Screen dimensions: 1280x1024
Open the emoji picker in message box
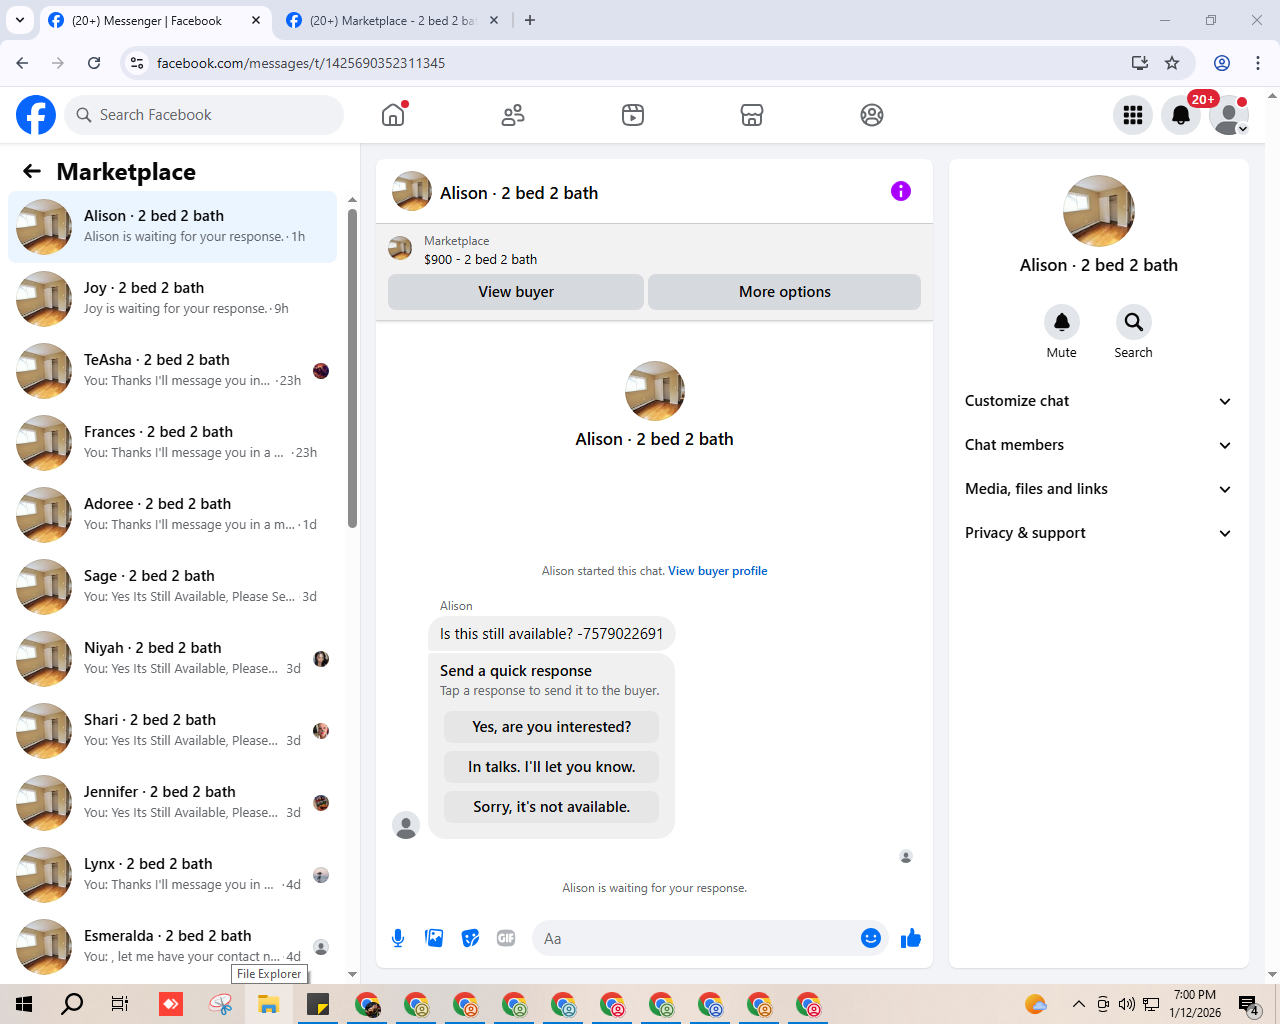click(871, 938)
